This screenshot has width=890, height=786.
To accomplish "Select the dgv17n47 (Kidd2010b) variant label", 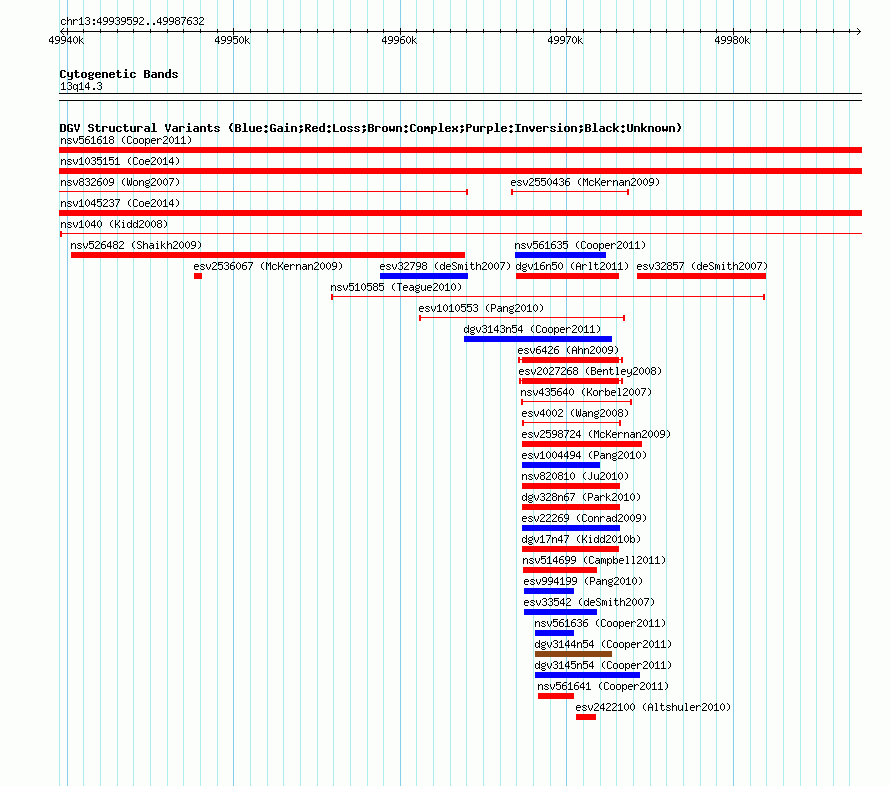I will coord(581,539).
